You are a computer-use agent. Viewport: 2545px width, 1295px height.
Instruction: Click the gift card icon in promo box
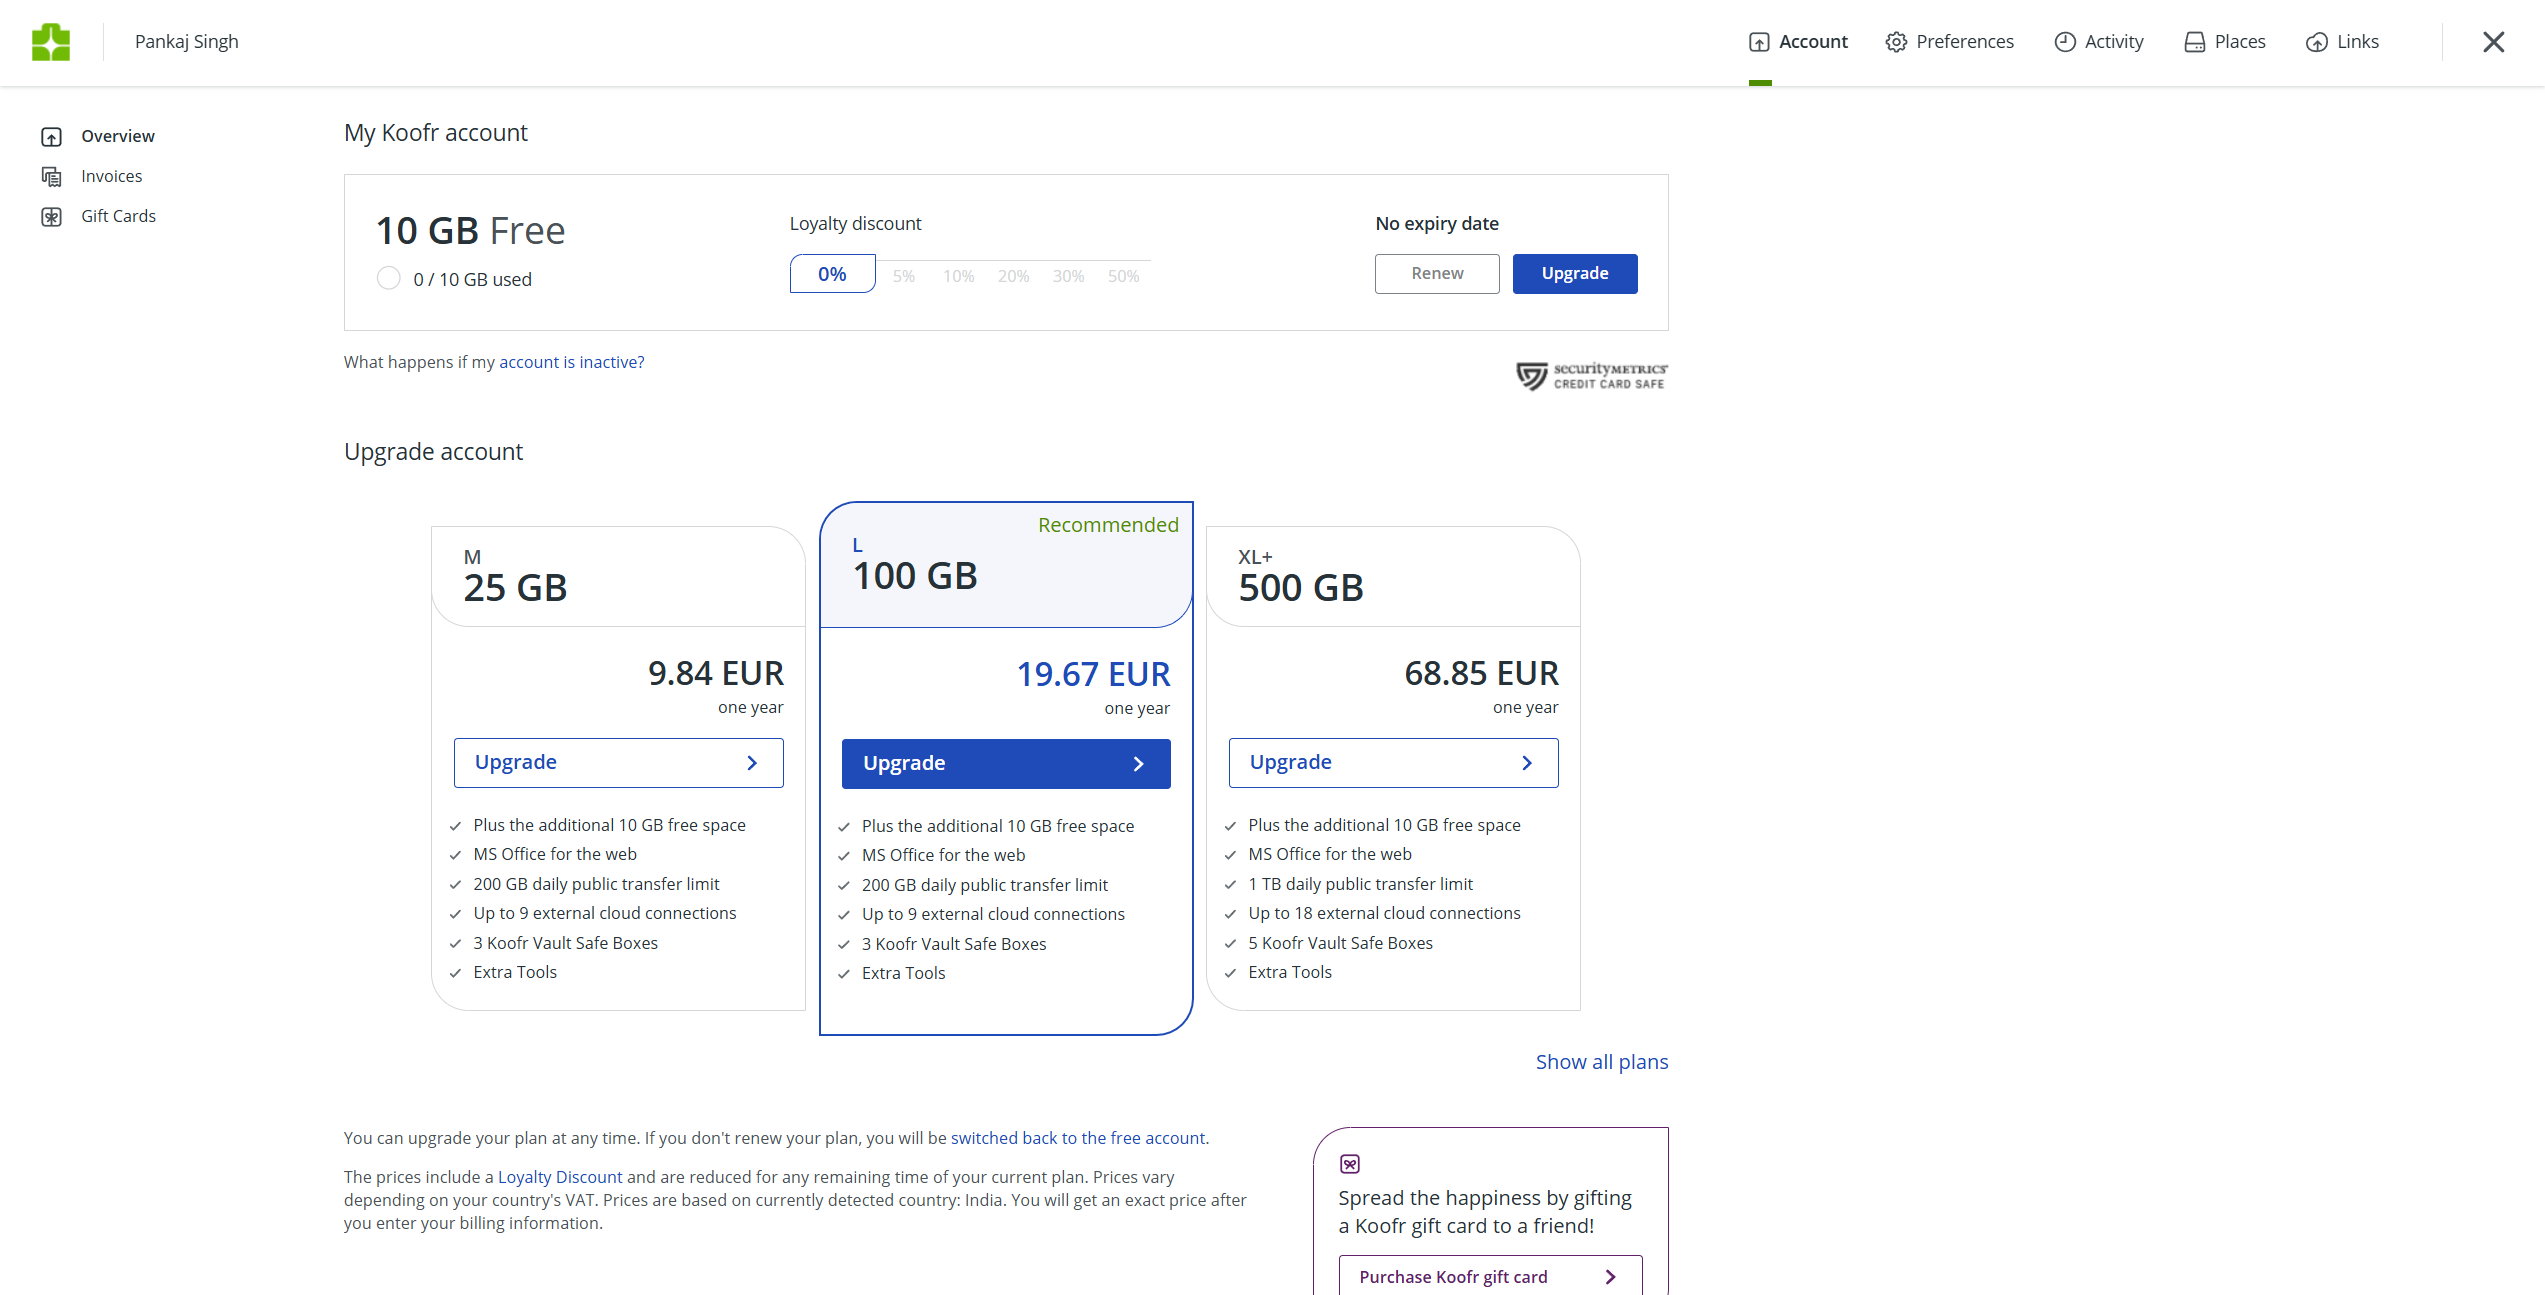[x=1349, y=1163]
